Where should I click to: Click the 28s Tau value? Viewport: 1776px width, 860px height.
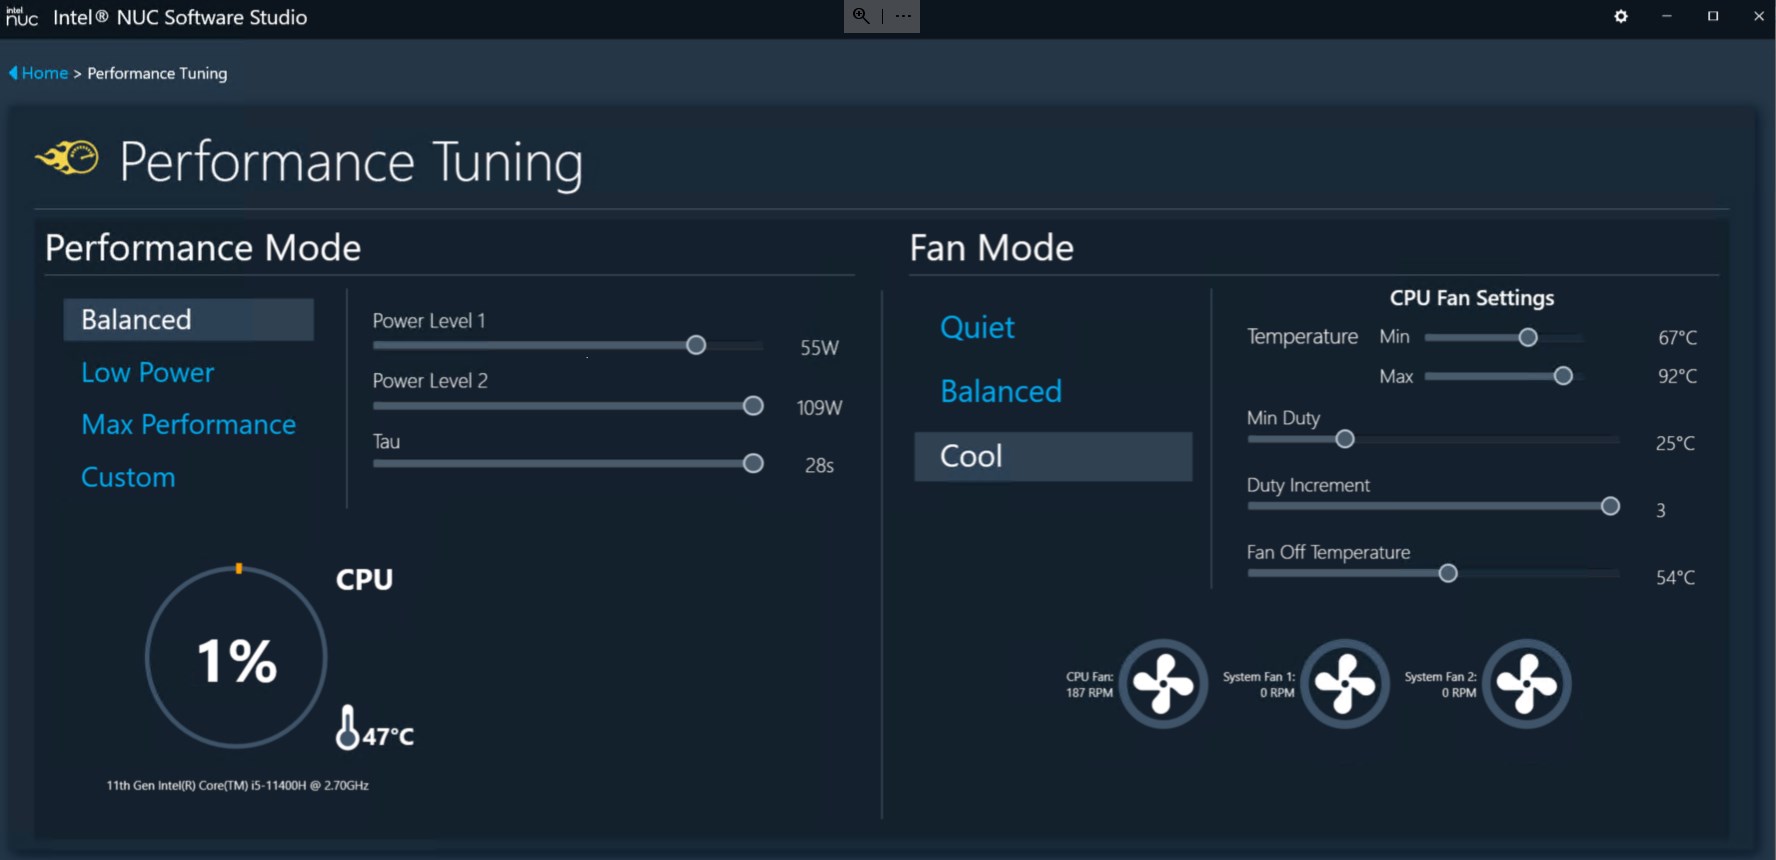tap(819, 466)
